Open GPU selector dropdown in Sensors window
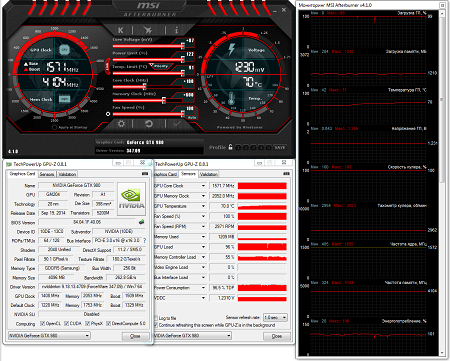Screen dimensions: 450x361 point(193,335)
